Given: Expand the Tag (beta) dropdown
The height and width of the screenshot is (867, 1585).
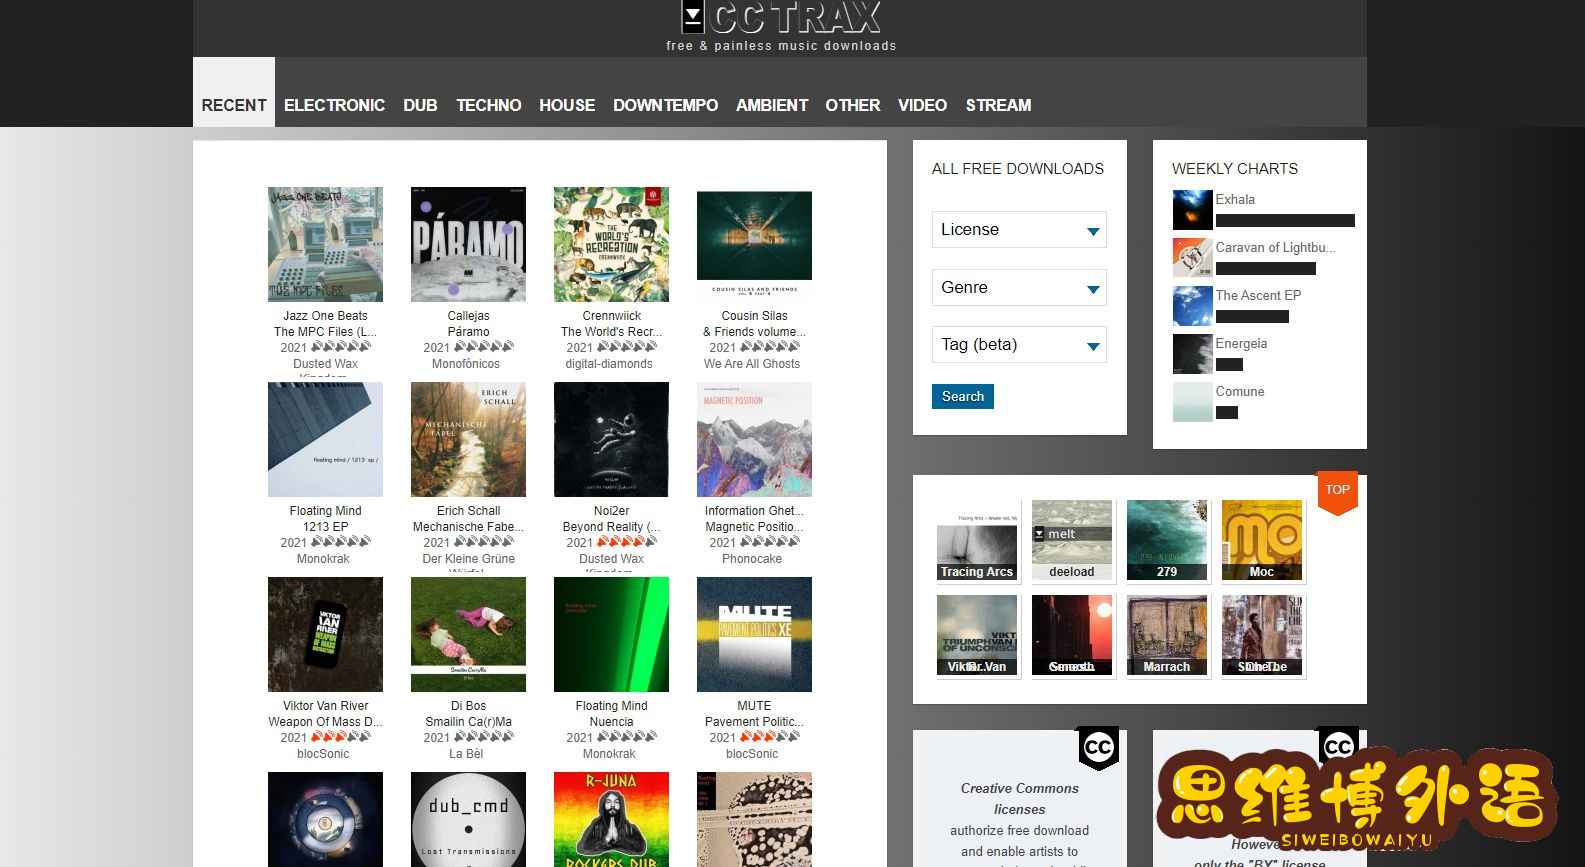Looking at the screenshot, I should coord(1019,345).
